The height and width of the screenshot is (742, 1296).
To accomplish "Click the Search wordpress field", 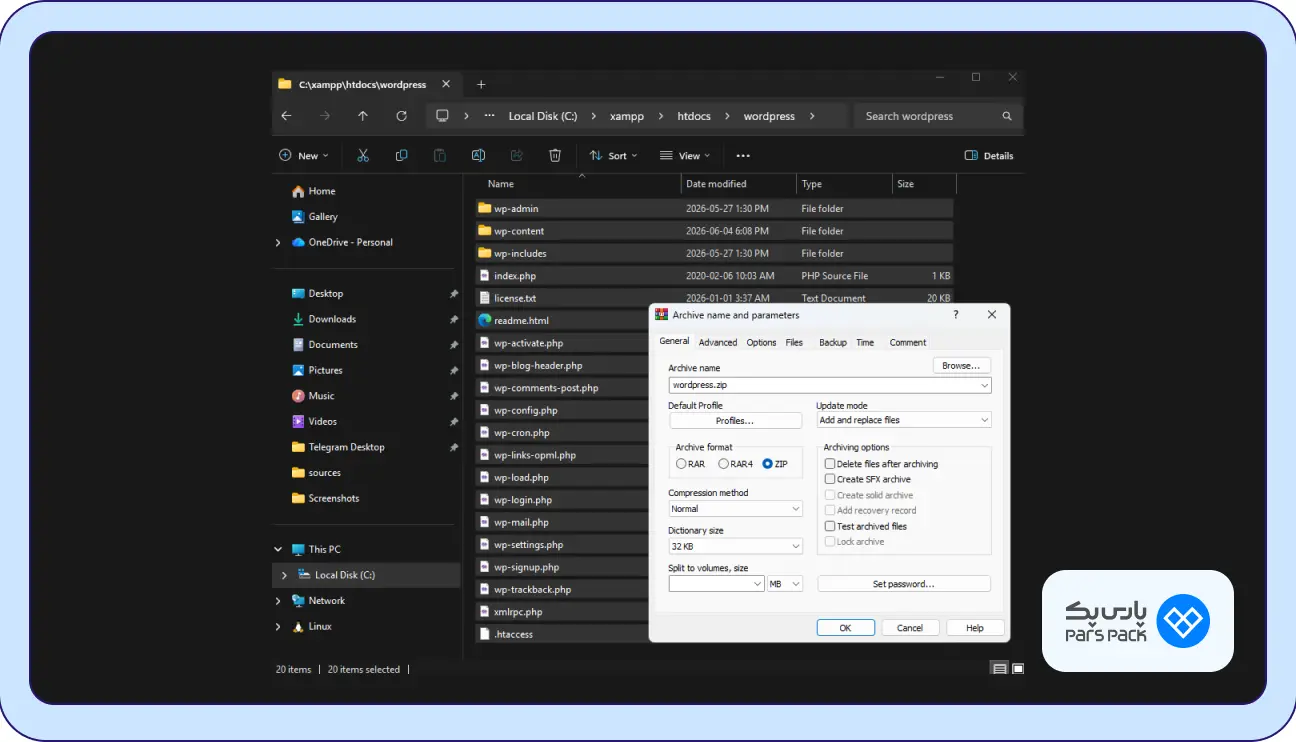I will tap(938, 116).
